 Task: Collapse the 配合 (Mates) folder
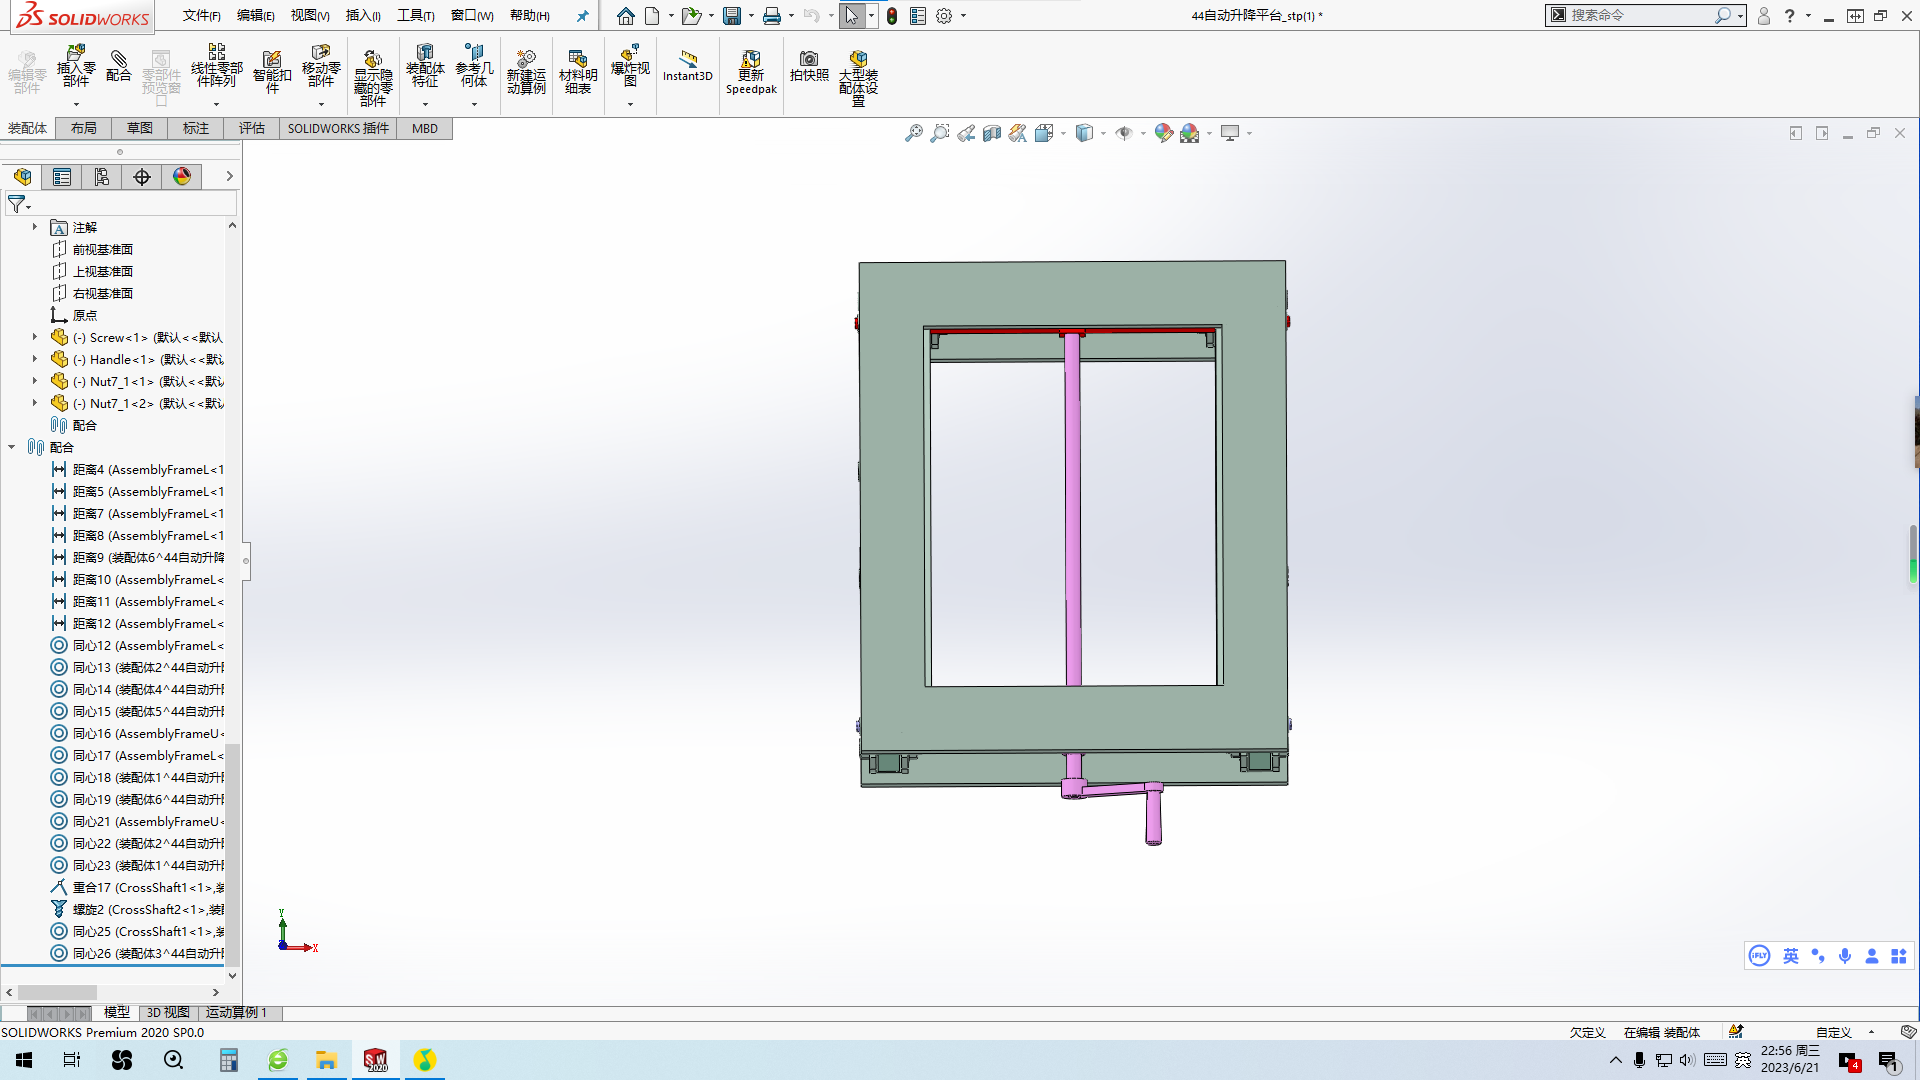12,447
